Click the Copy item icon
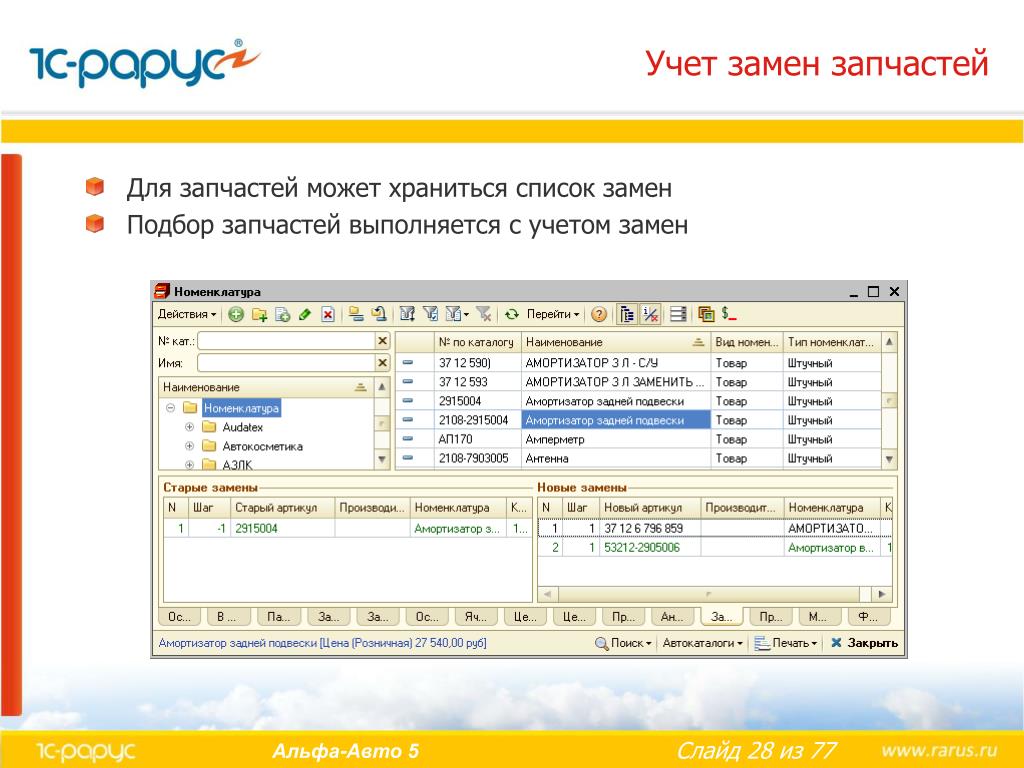The image size is (1024, 768). click(282, 315)
